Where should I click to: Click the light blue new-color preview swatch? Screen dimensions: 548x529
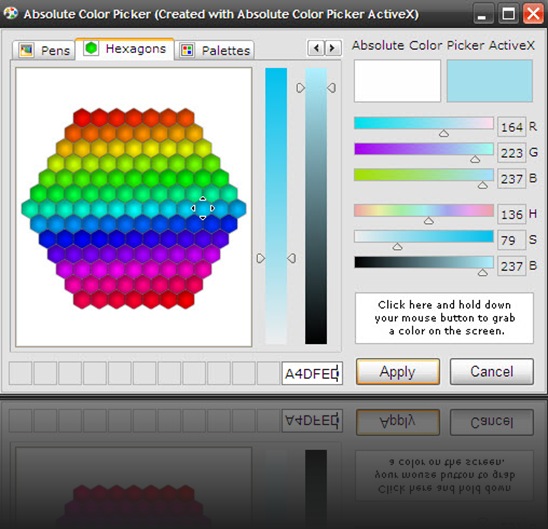[490, 81]
